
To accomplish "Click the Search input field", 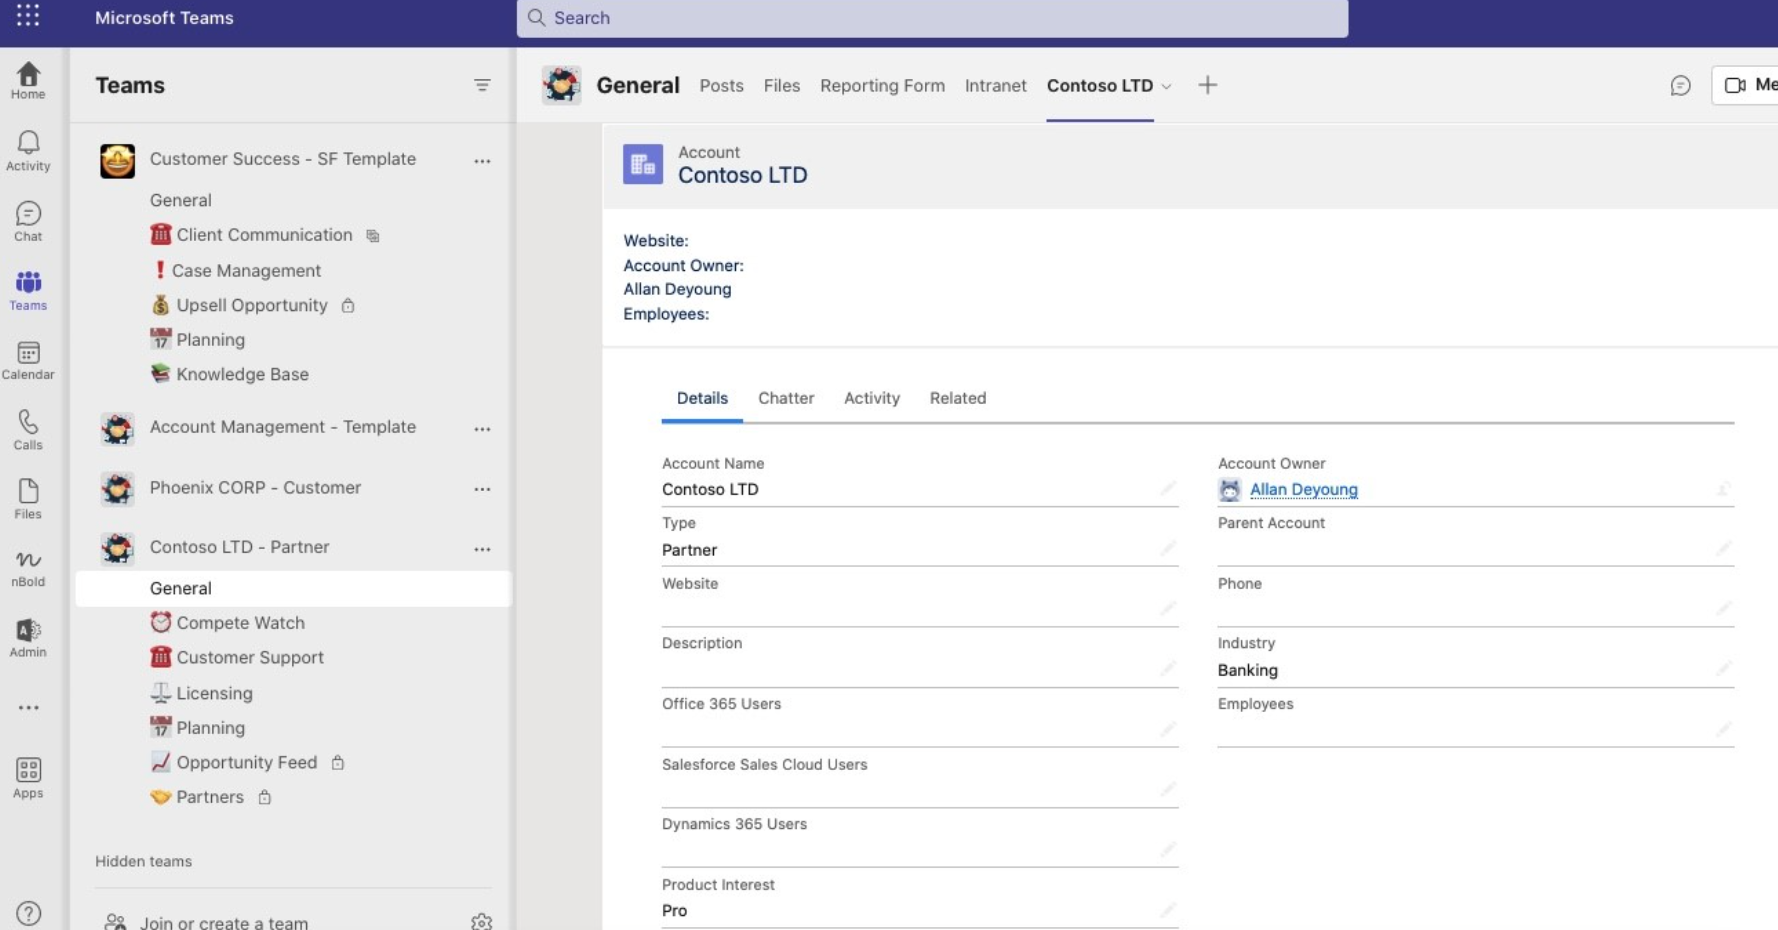I will tap(931, 18).
